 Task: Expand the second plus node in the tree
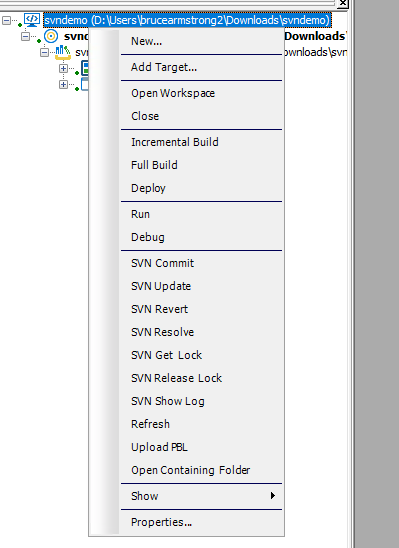(x=63, y=85)
